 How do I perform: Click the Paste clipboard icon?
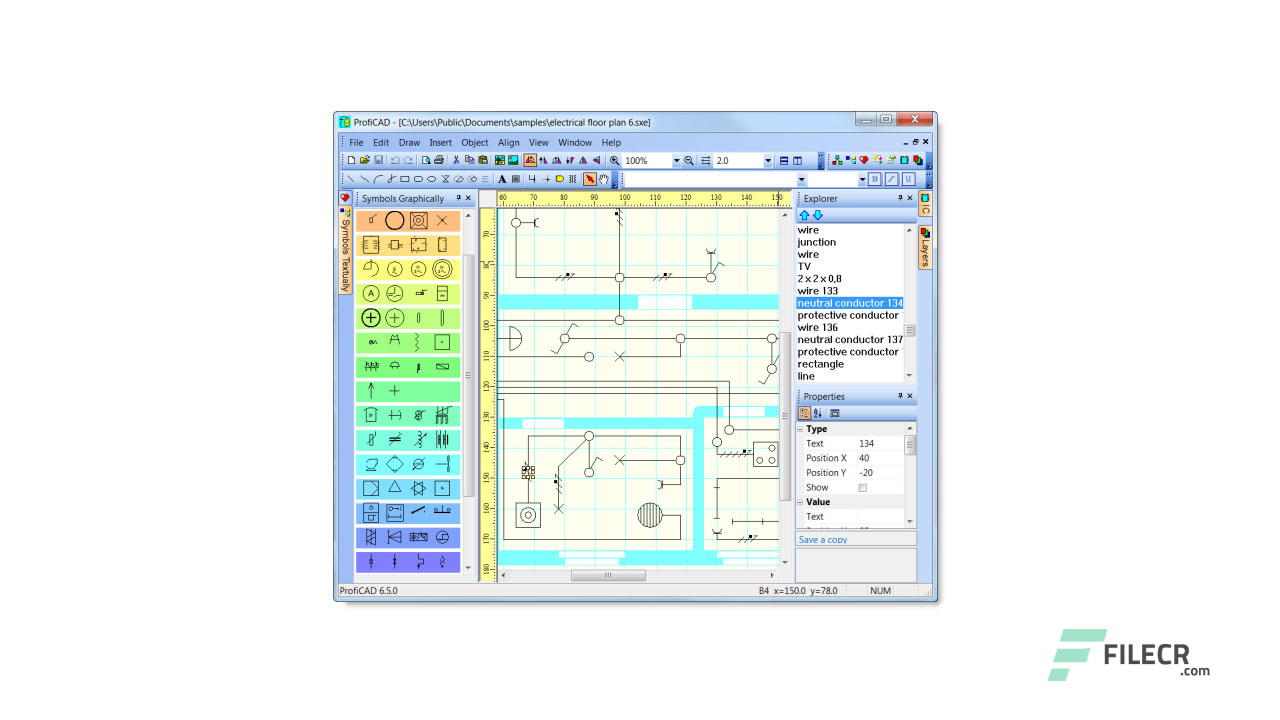(483, 160)
